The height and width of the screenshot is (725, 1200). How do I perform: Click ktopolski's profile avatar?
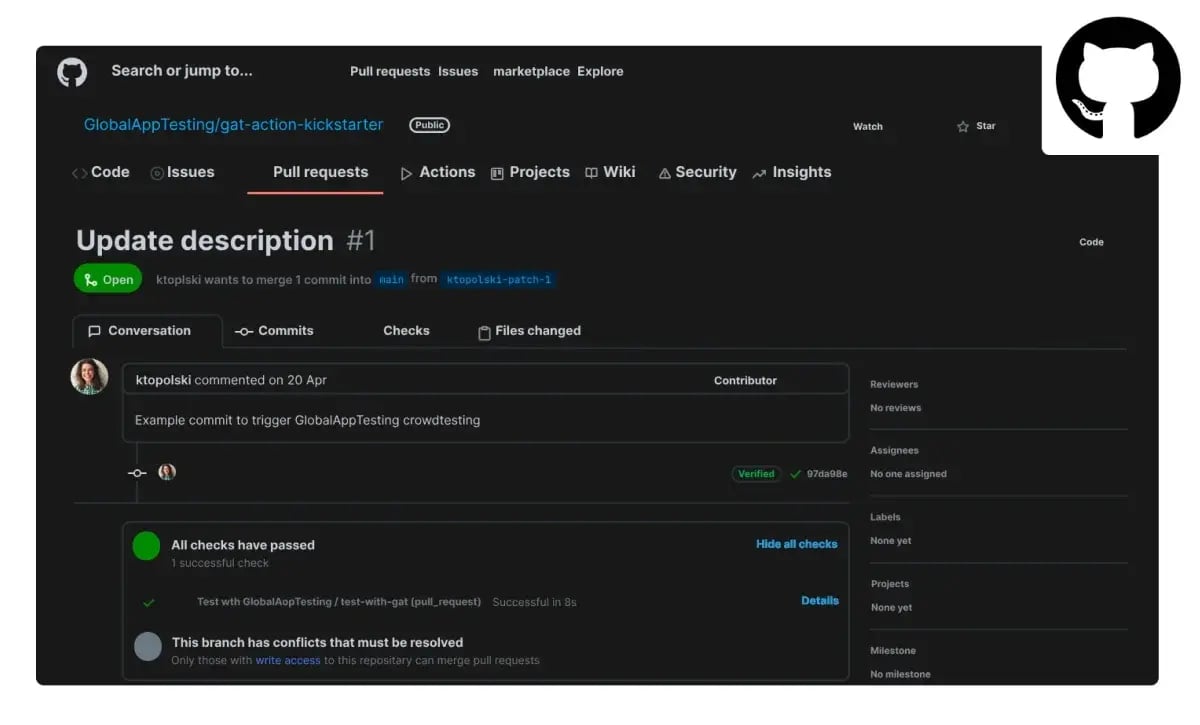click(x=89, y=378)
